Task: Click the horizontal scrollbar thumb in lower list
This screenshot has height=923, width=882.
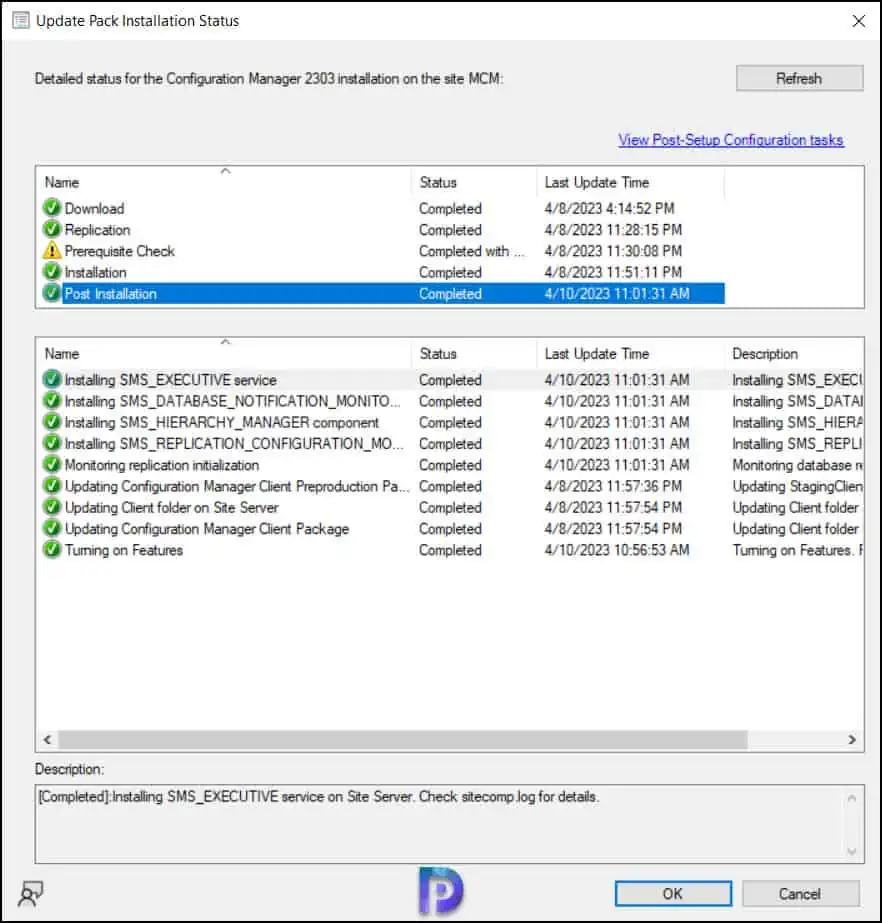Action: tap(403, 739)
